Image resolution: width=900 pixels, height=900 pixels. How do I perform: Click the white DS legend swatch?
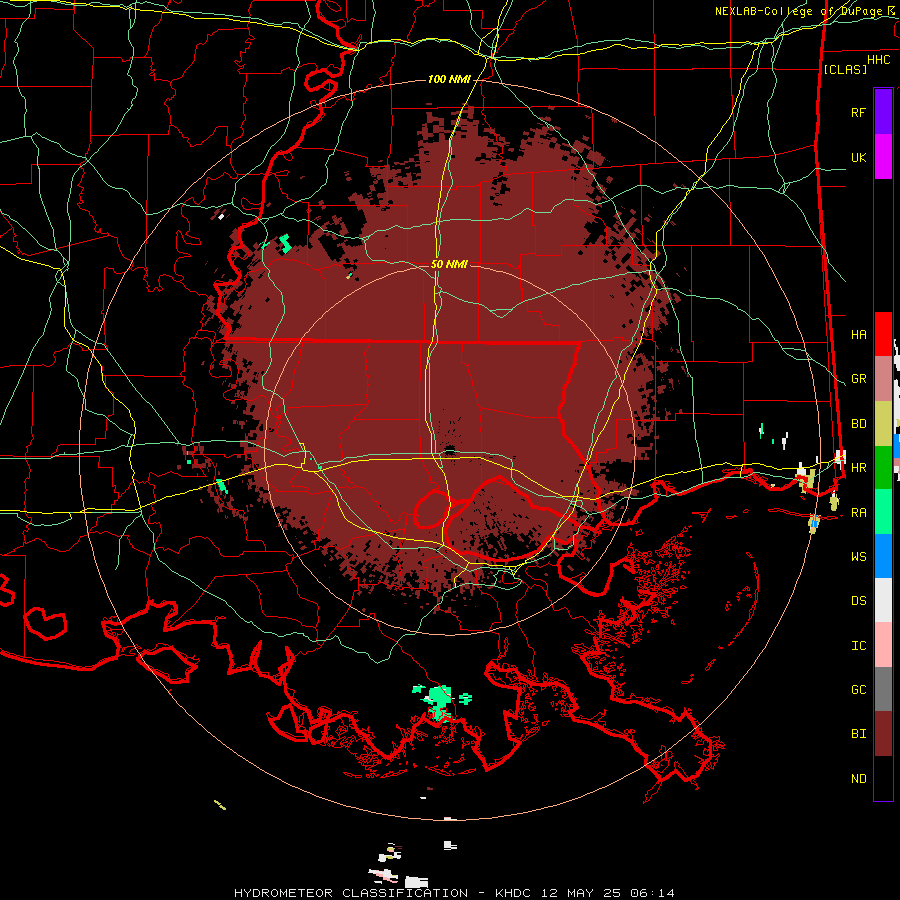(883, 600)
